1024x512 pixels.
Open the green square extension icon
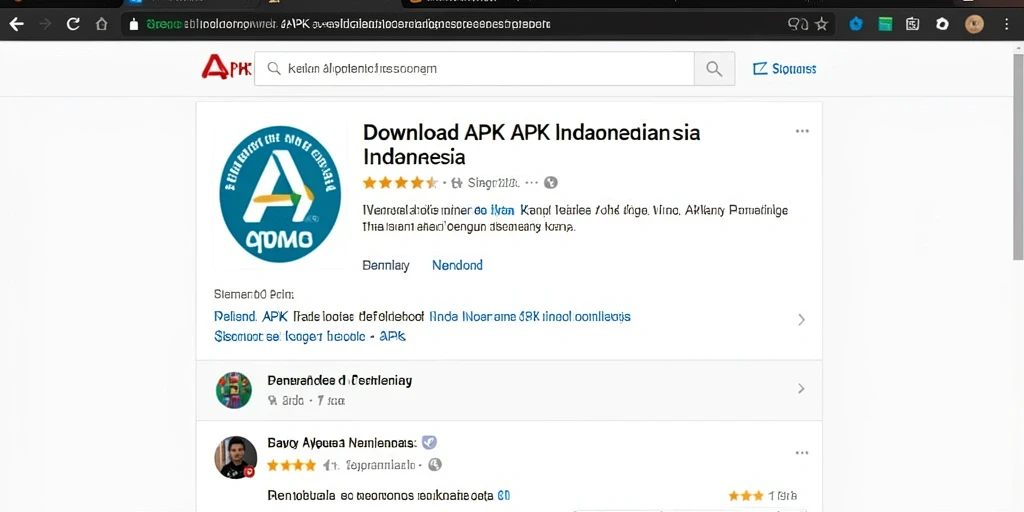(885, 24)
